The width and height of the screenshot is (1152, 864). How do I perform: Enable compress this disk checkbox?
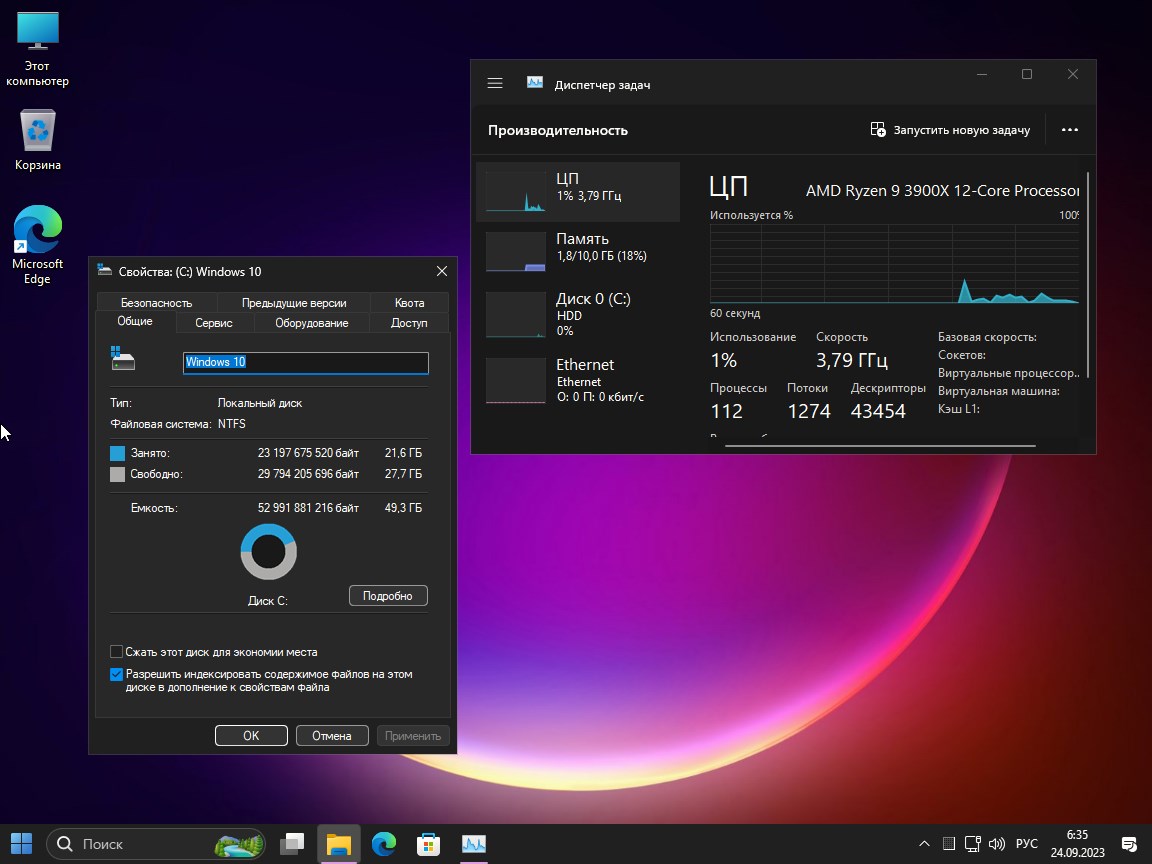(117, 652)
